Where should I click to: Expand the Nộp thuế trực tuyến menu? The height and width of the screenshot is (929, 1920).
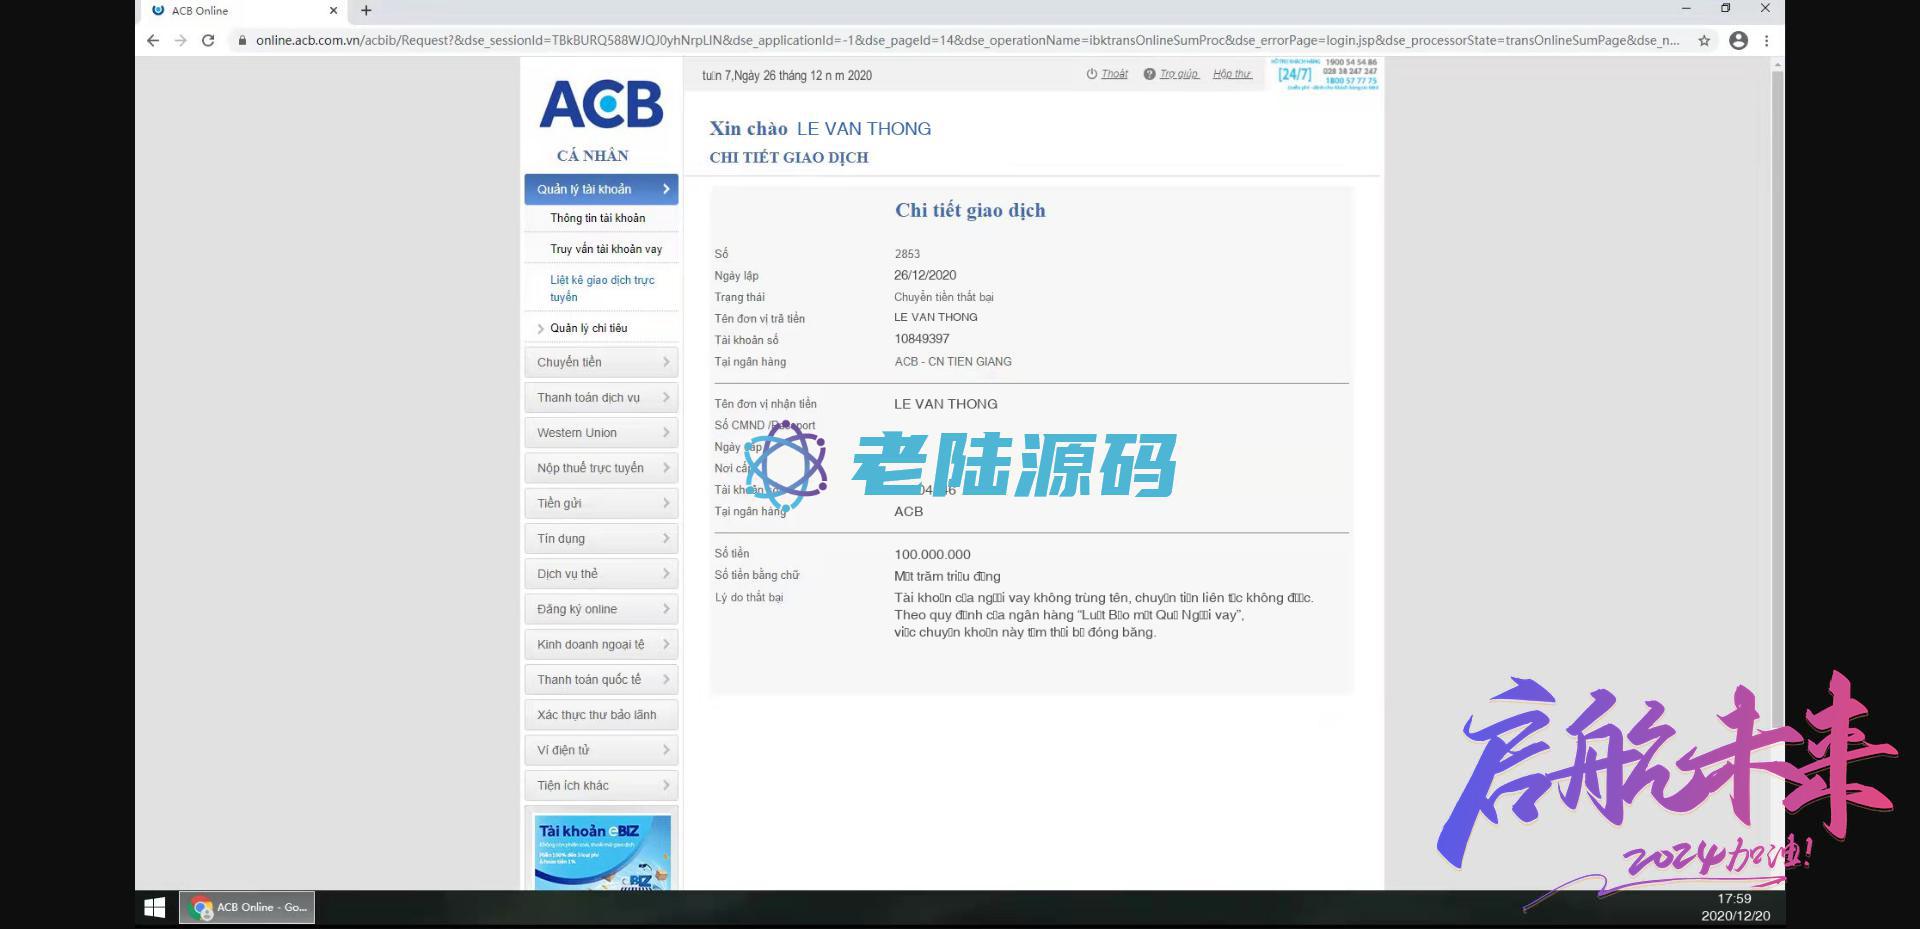[601, 468]
